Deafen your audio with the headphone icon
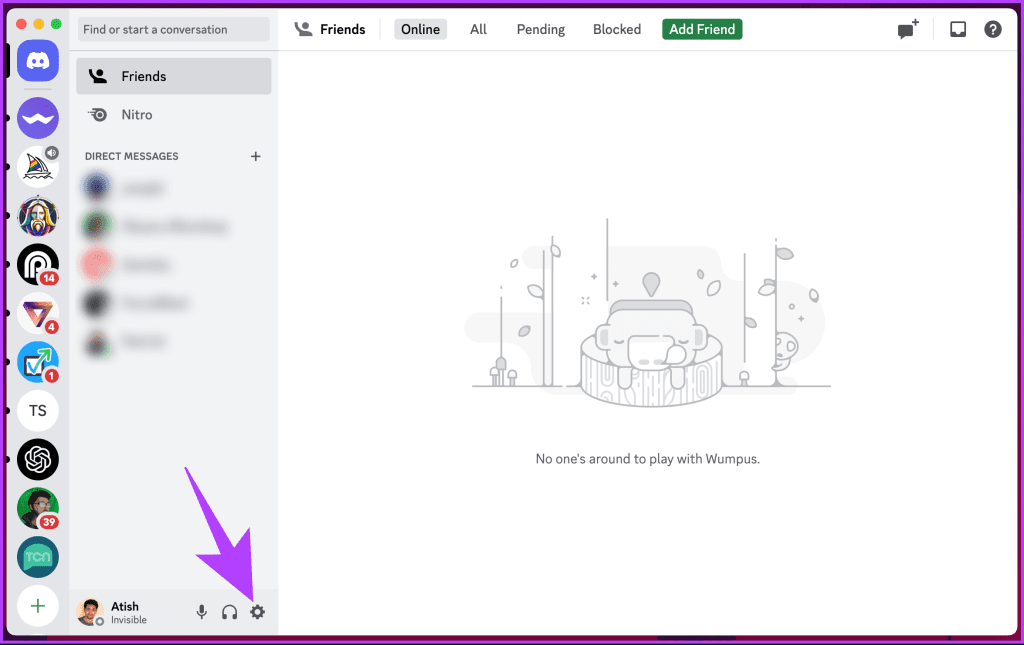This screenshot has height=645, width=1024. coord(229,611)
